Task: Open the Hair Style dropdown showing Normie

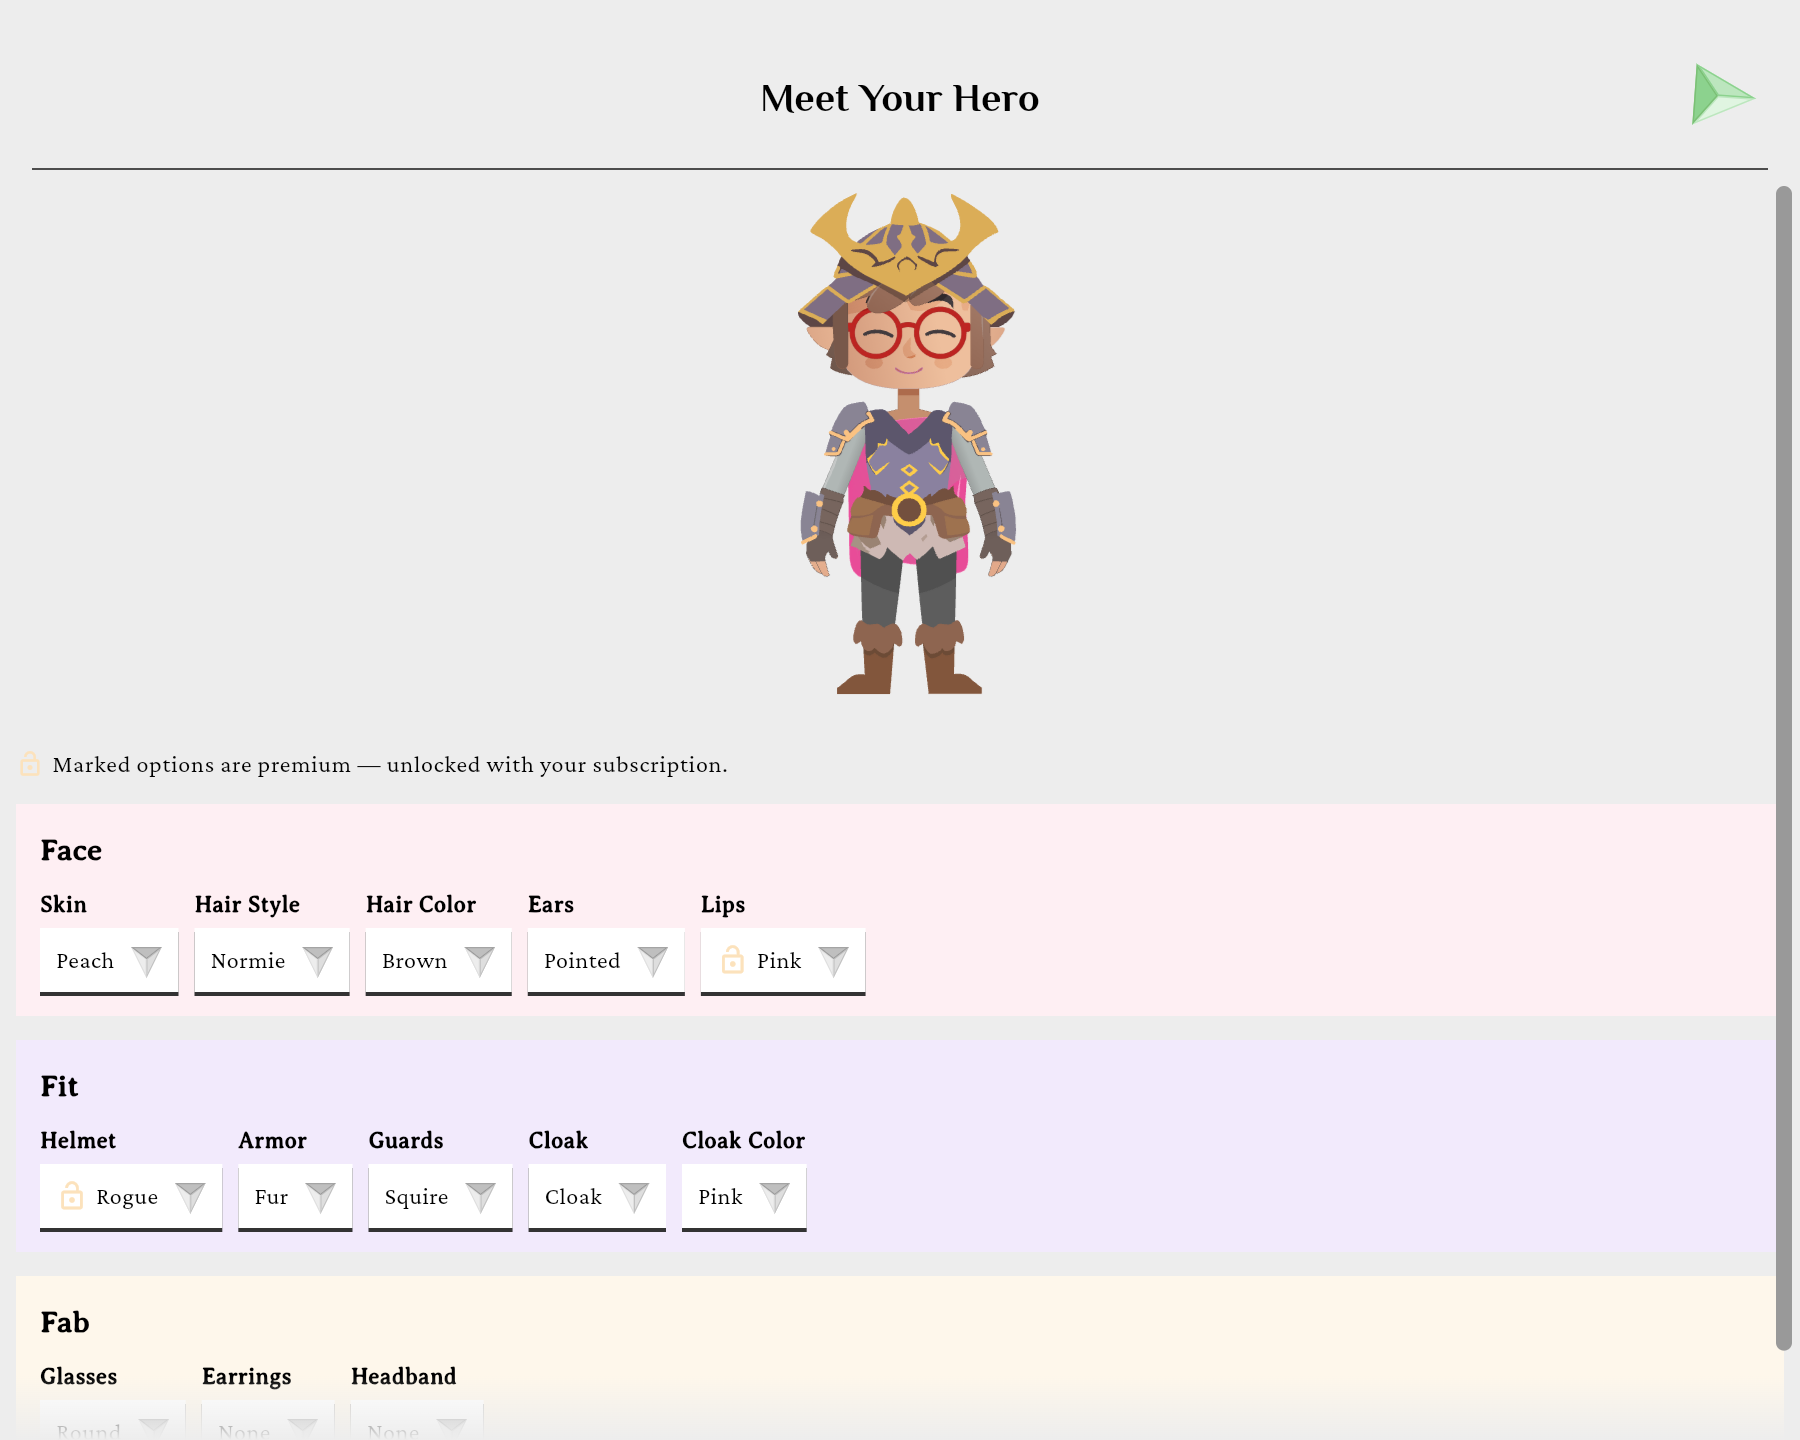Action: coord(272,961)
